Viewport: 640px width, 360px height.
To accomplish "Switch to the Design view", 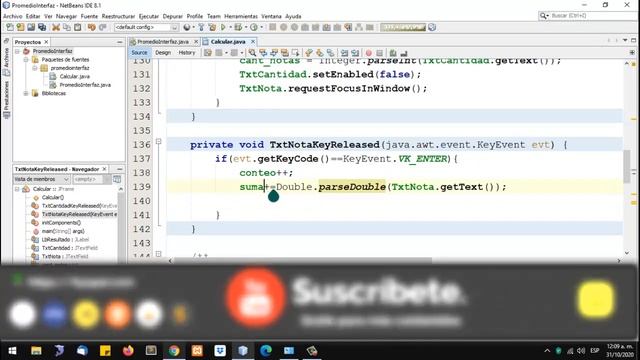I will 163,53.
